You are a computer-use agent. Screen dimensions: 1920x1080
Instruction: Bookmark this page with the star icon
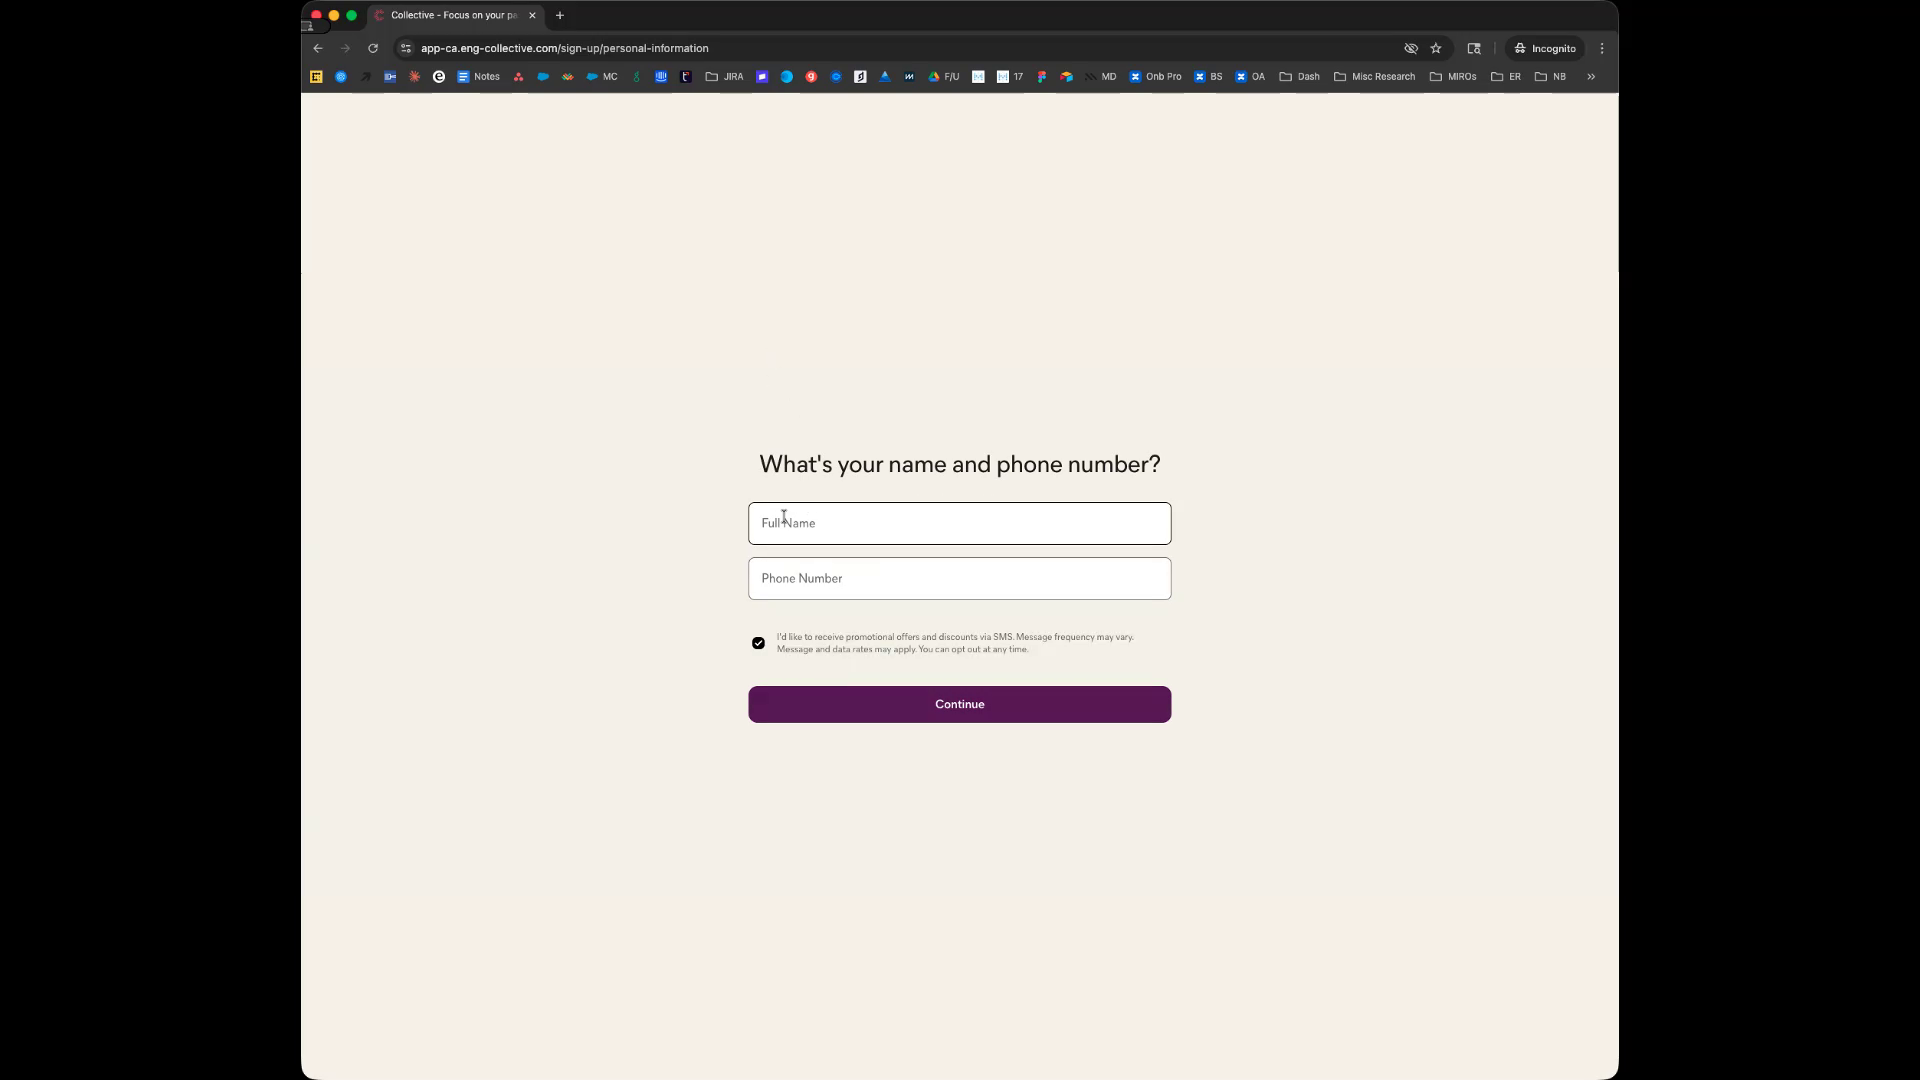(x=1436, y=48)
